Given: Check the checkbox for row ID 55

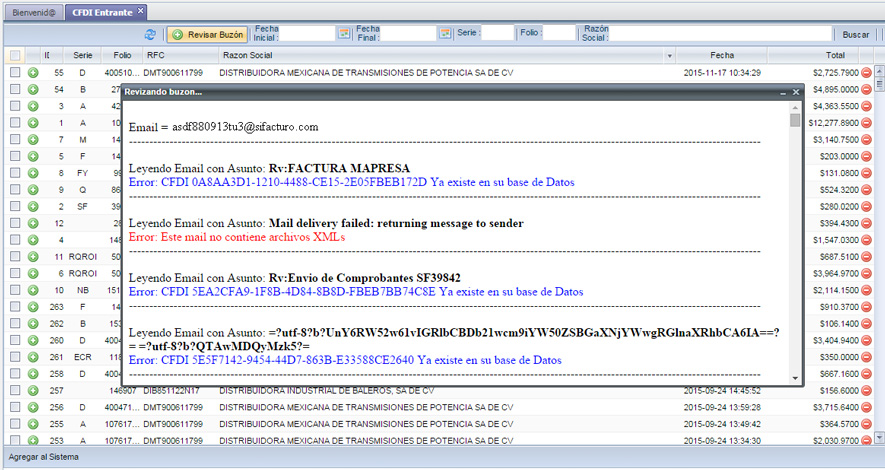Looking at the screenshot, I should [15, 73].
